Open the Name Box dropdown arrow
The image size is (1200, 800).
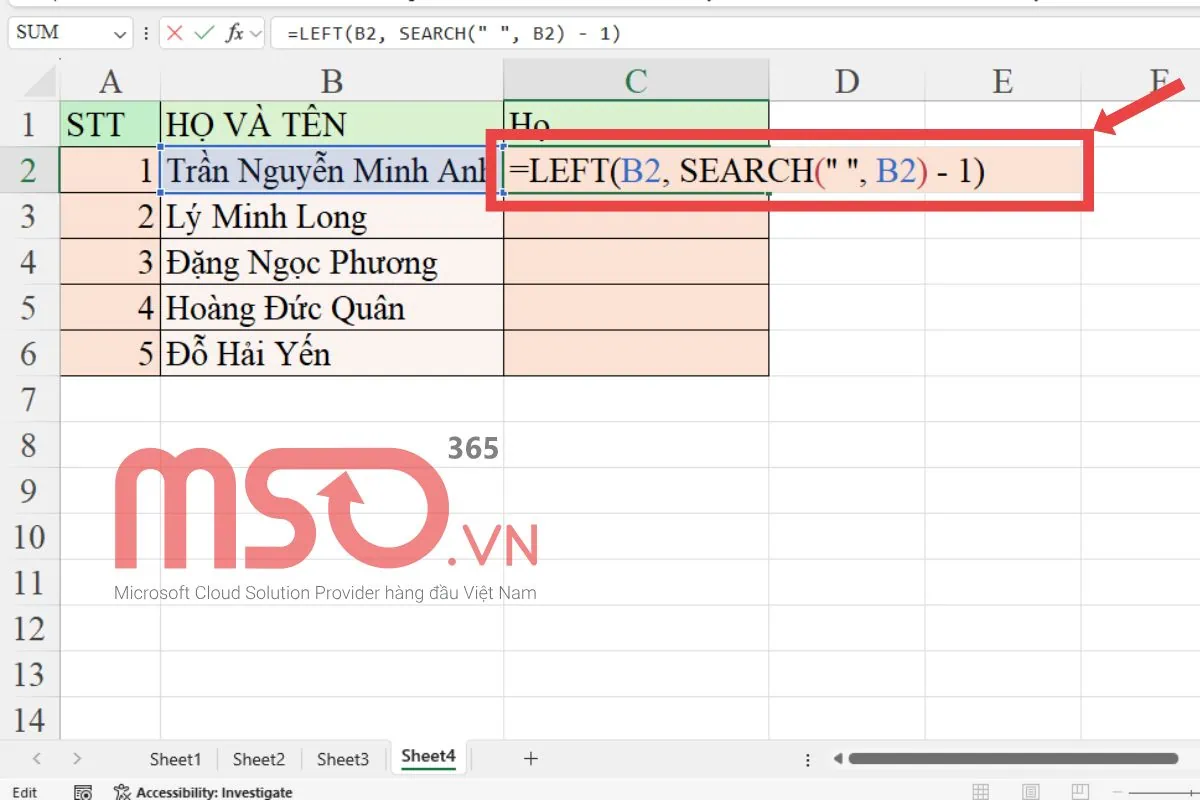(x=118, y=32)
